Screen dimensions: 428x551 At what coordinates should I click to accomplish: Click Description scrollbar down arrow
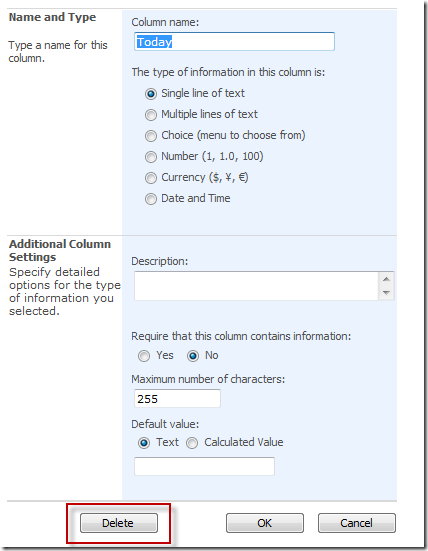[x=387, y=293]
